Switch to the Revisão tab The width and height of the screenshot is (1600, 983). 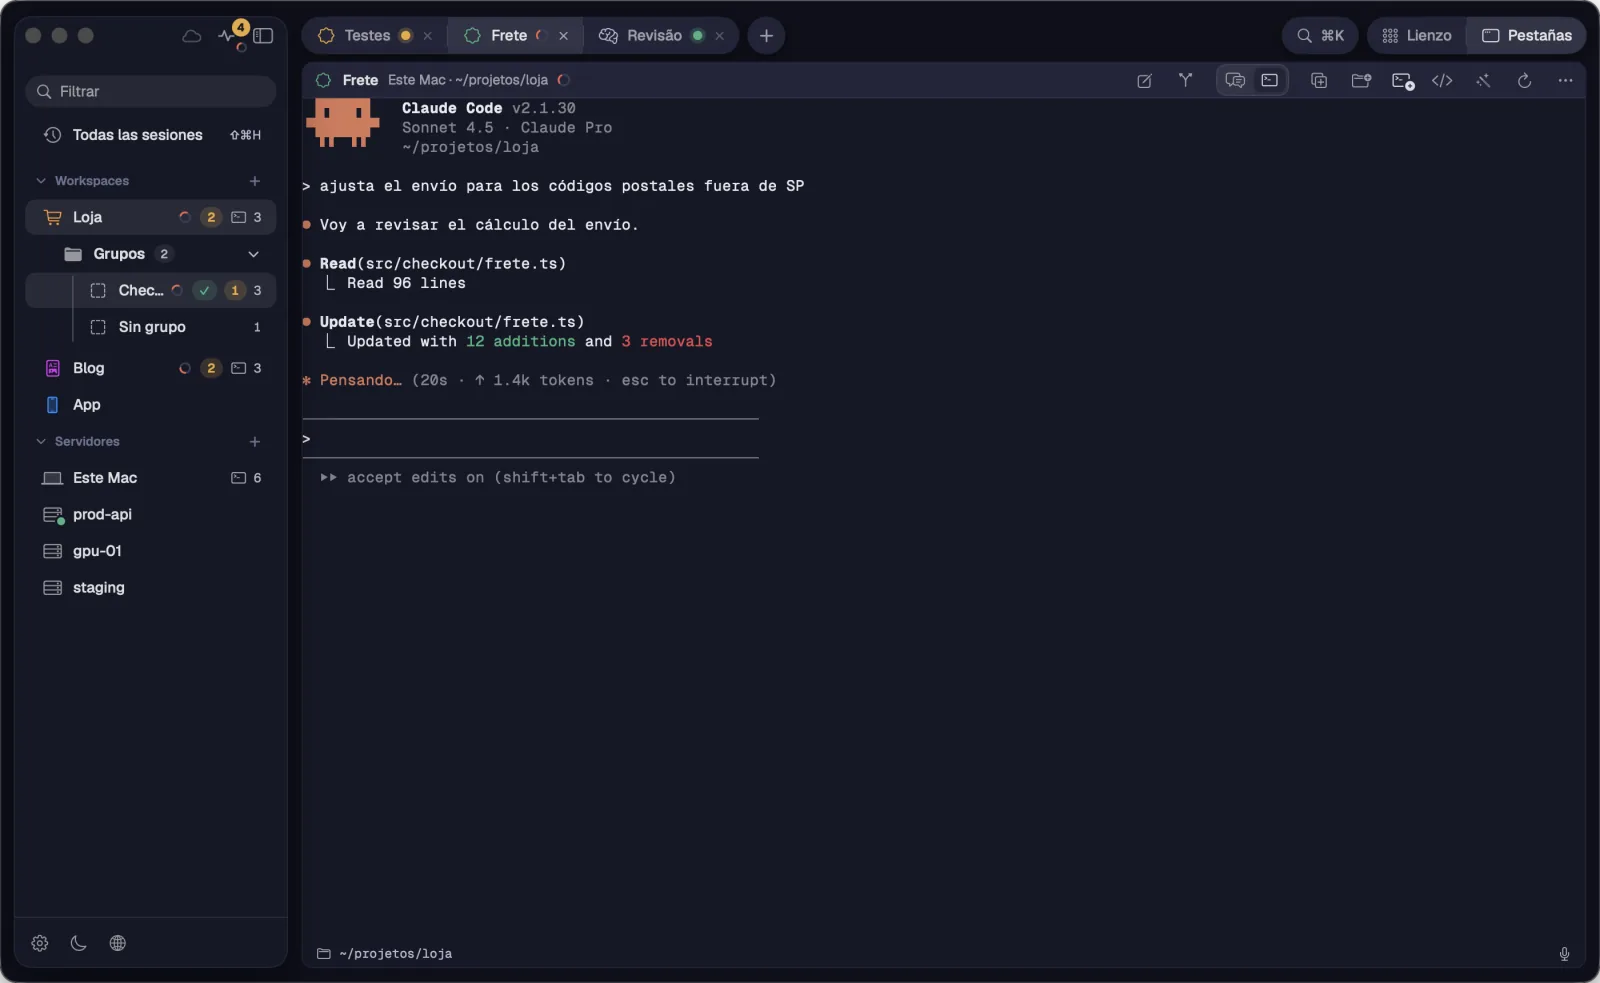(x=660, y=35)
